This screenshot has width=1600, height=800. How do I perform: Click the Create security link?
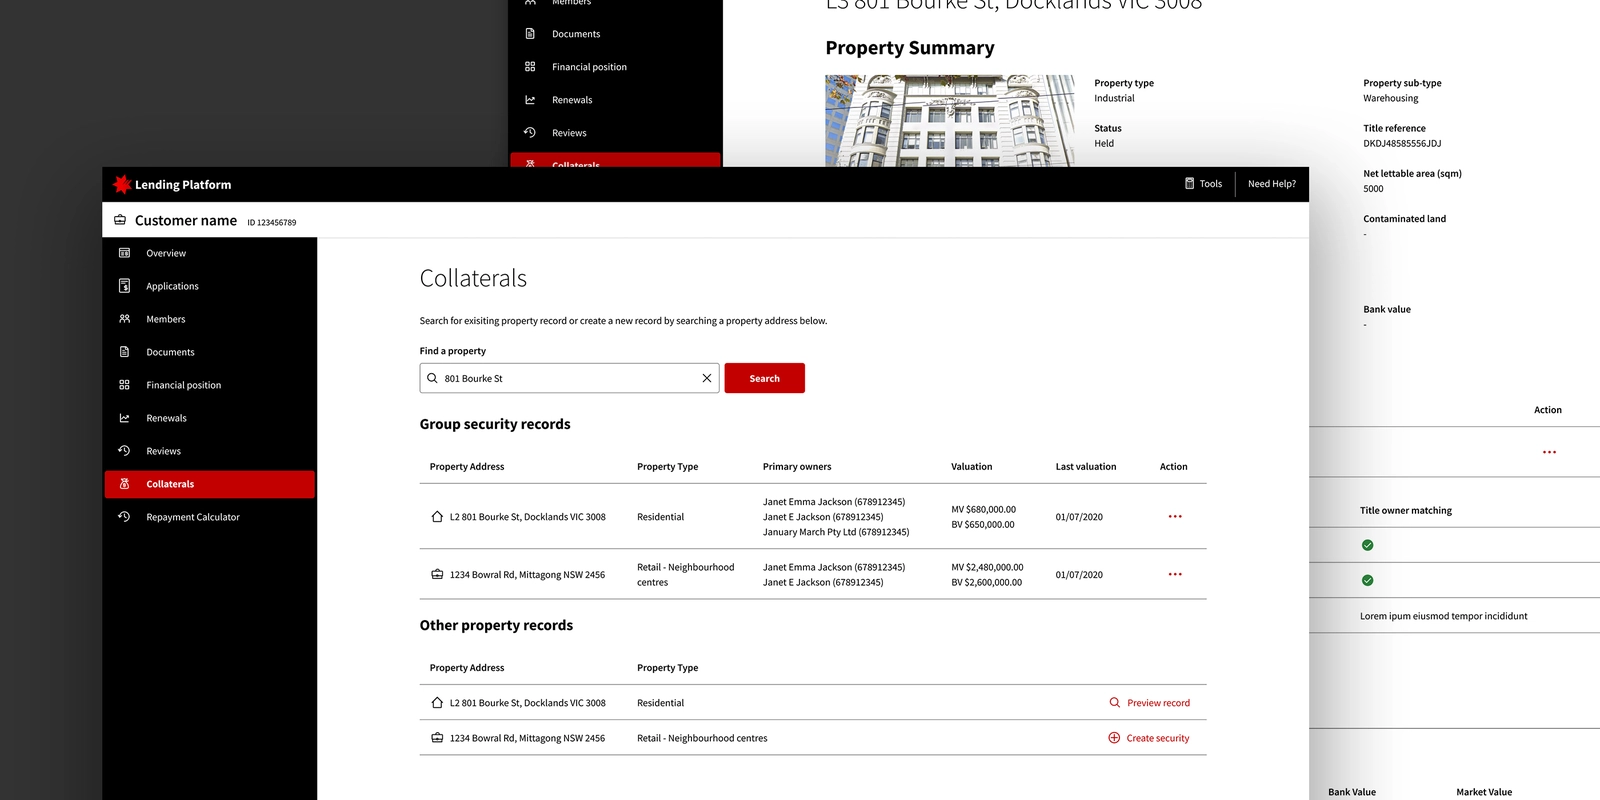(x=1149, y=738)
